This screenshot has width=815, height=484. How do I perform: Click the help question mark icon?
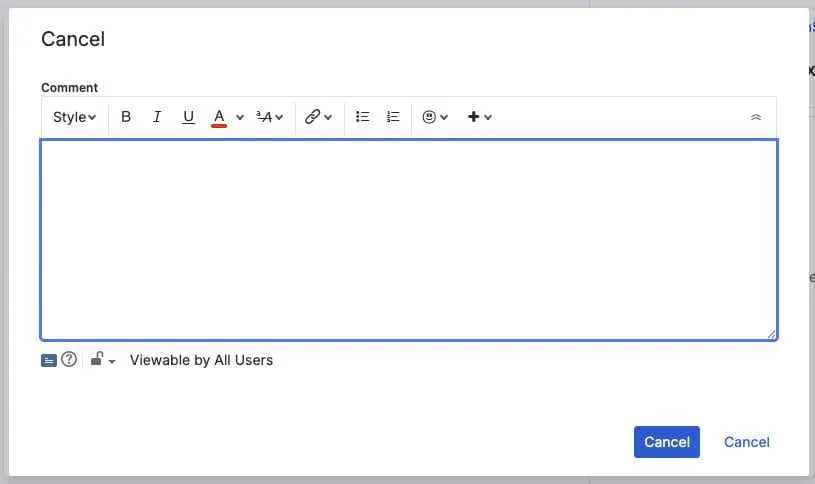[69, 360]
